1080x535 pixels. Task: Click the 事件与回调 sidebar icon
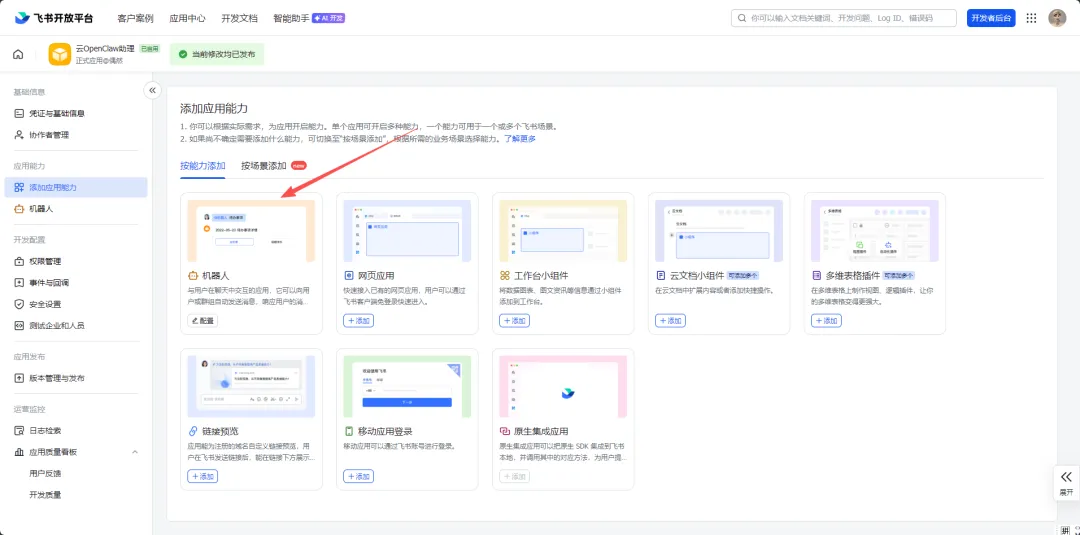pyautogui.click(x=19, y=283)
